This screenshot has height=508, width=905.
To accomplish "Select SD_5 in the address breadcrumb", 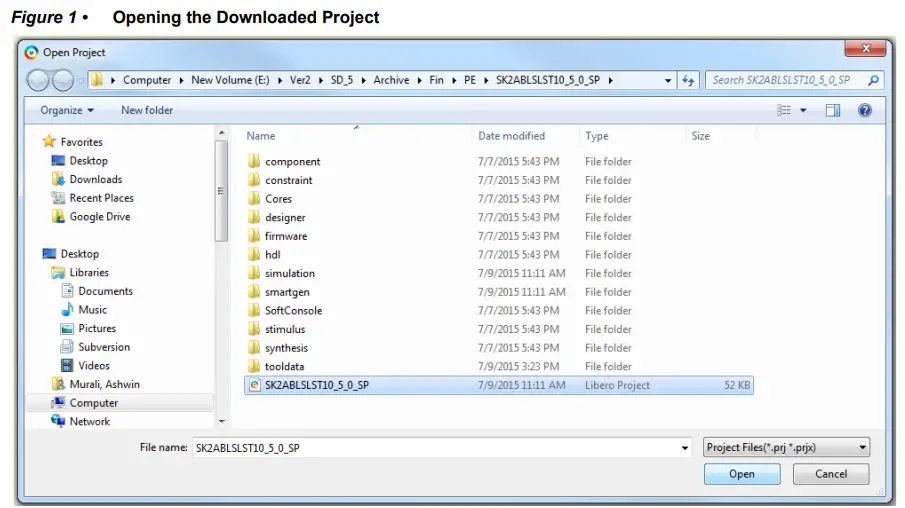I will 341,80.
